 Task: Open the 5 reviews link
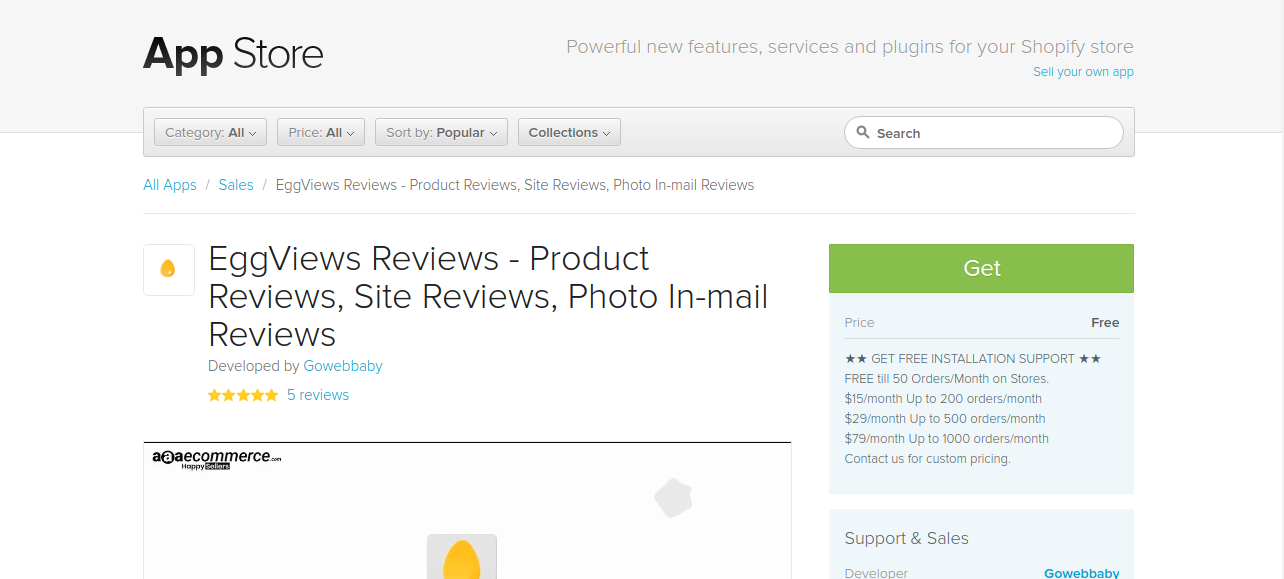pyautogui.click(x=318, y=395)
